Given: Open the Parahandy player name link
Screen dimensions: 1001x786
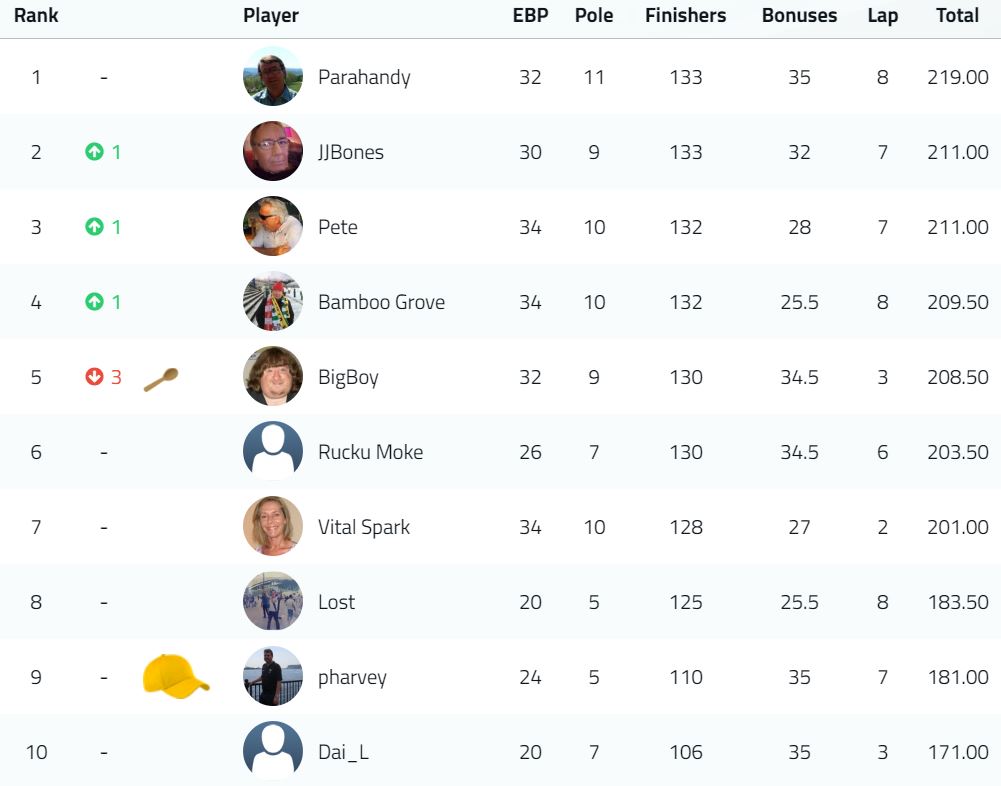Looking at the screenshot, I should [x=364, y=77].
